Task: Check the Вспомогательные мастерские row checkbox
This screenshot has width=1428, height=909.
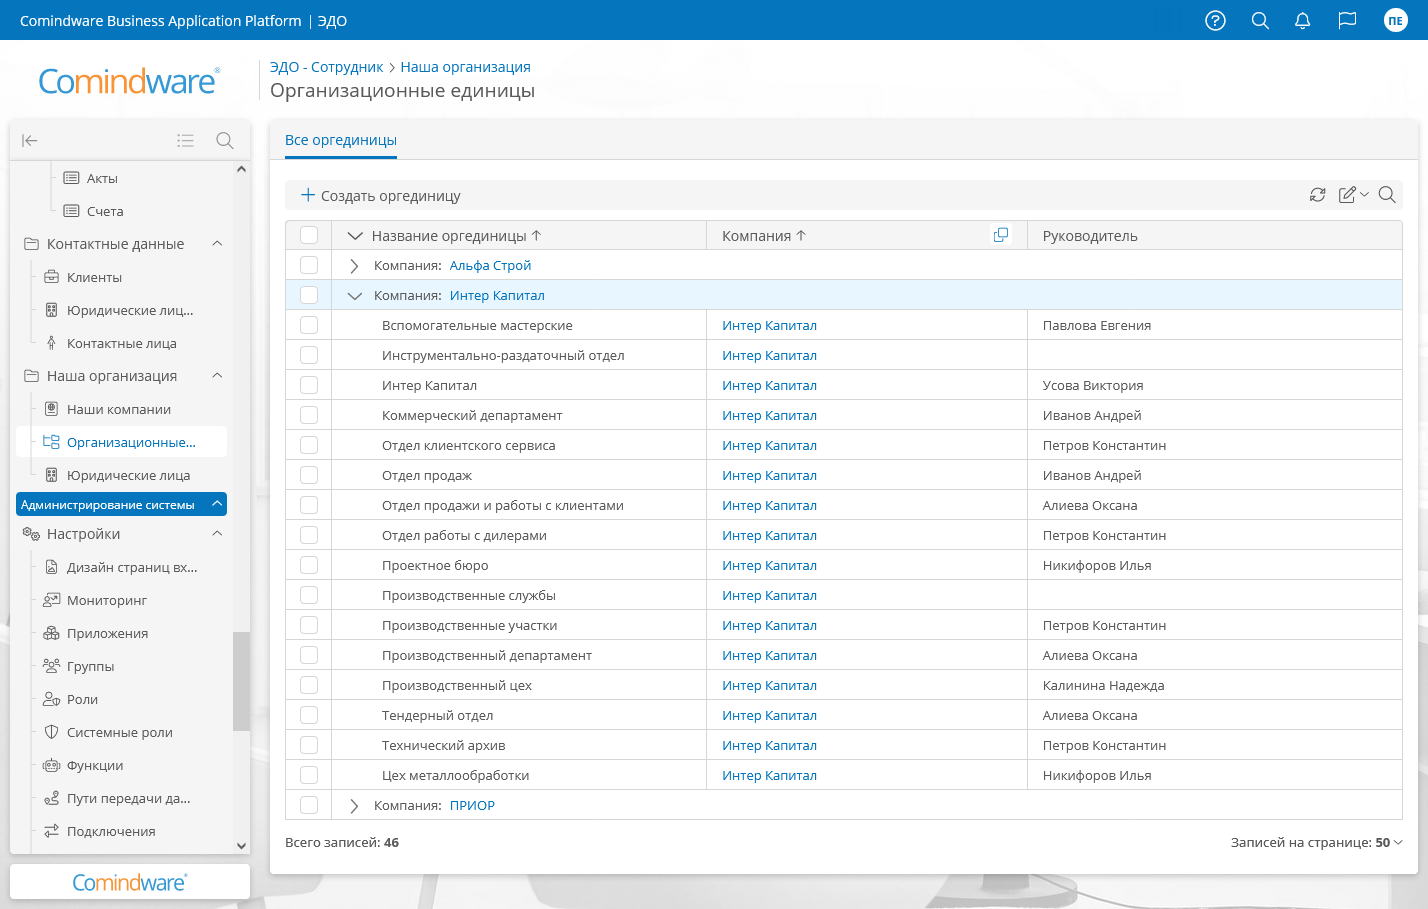Action: coord(309,325)
